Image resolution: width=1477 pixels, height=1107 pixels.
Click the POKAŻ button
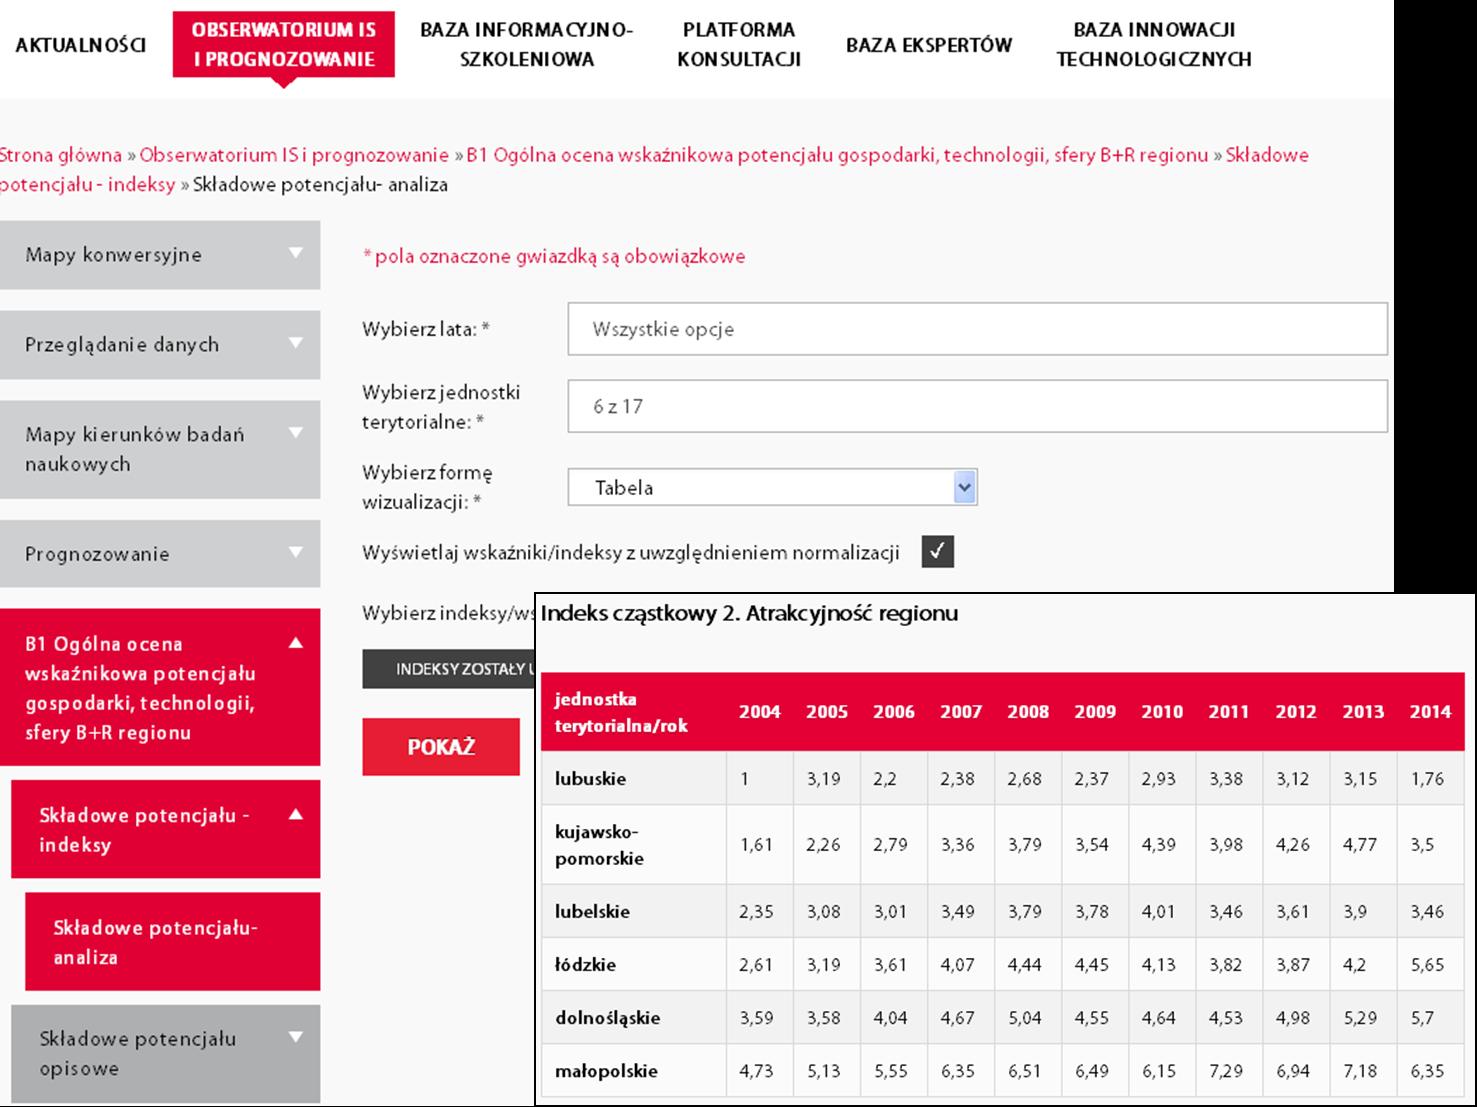coord(441,747)
